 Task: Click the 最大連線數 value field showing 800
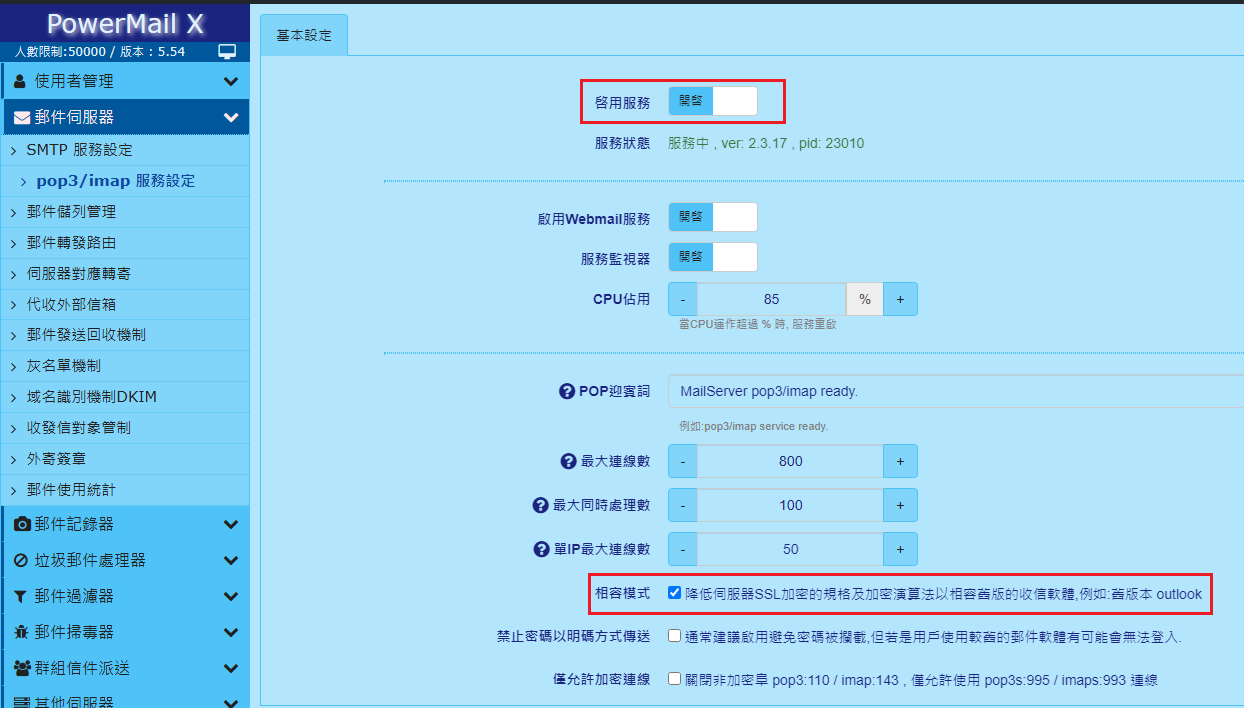[x=790, y=461]
